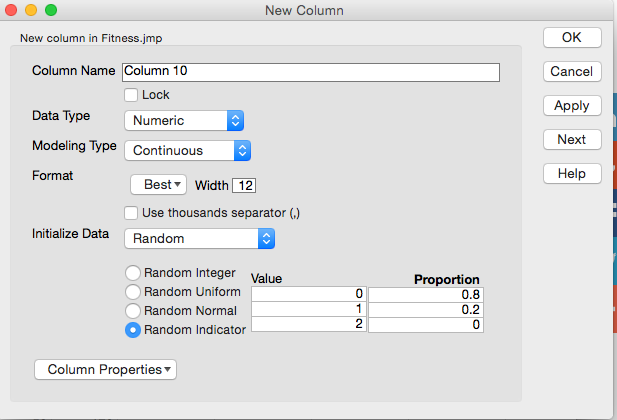This screenshot has height=420, width=617.
Task: Choose Random Normal radio button
Action: tap(133, 311)
